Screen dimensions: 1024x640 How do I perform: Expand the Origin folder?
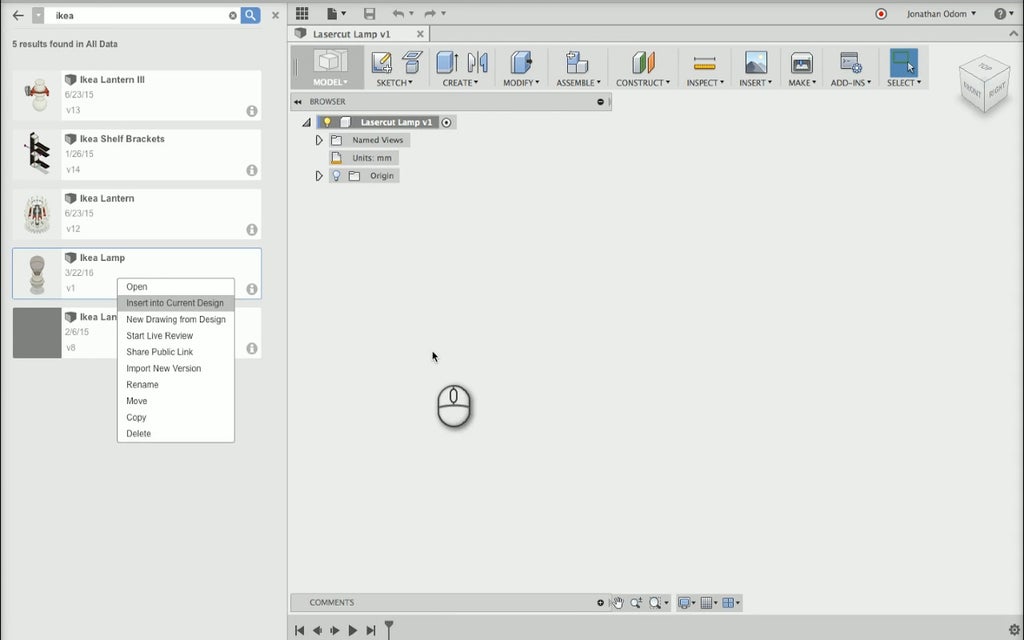click(319, 176)
